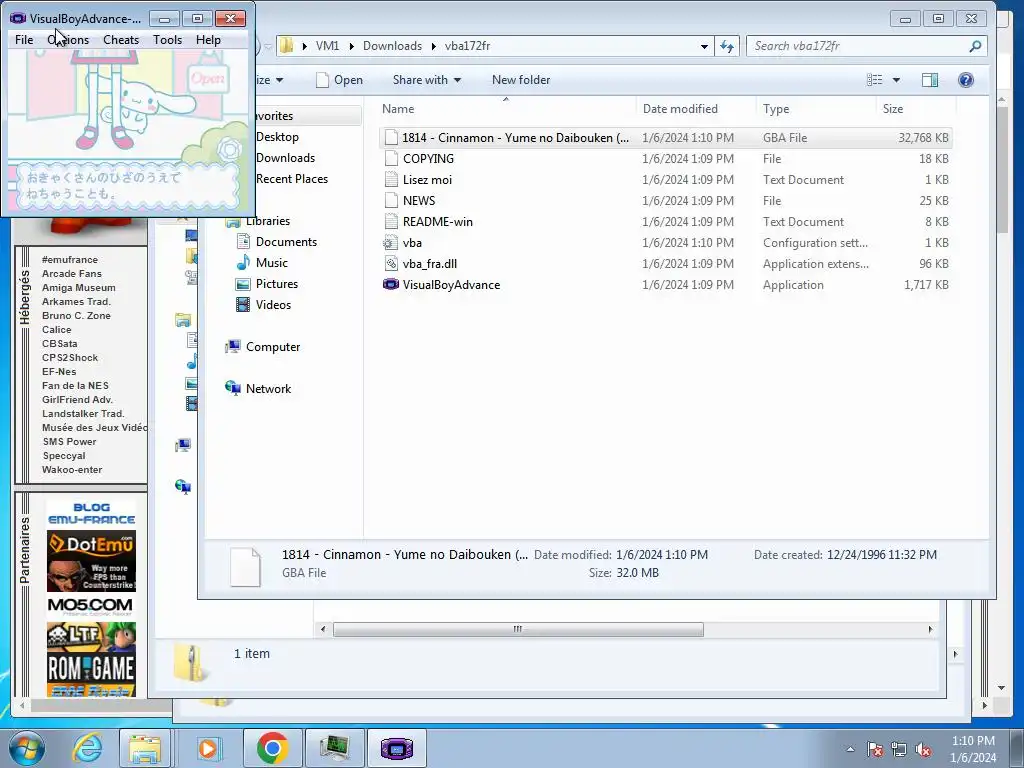Open the Cheats menu in VisualBoyAdvance

point(121,40)
